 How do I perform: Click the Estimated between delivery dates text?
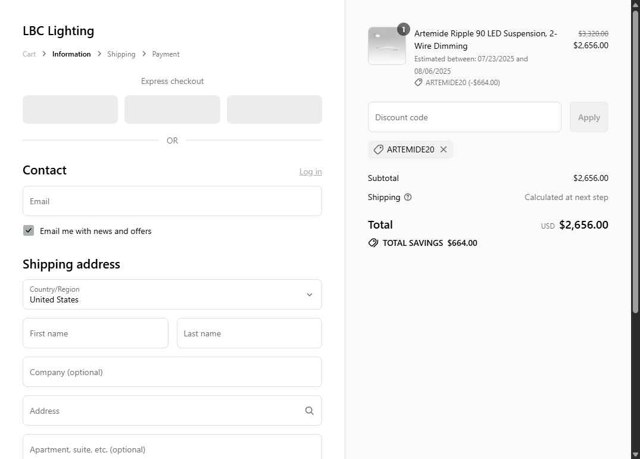coord(471,65)
